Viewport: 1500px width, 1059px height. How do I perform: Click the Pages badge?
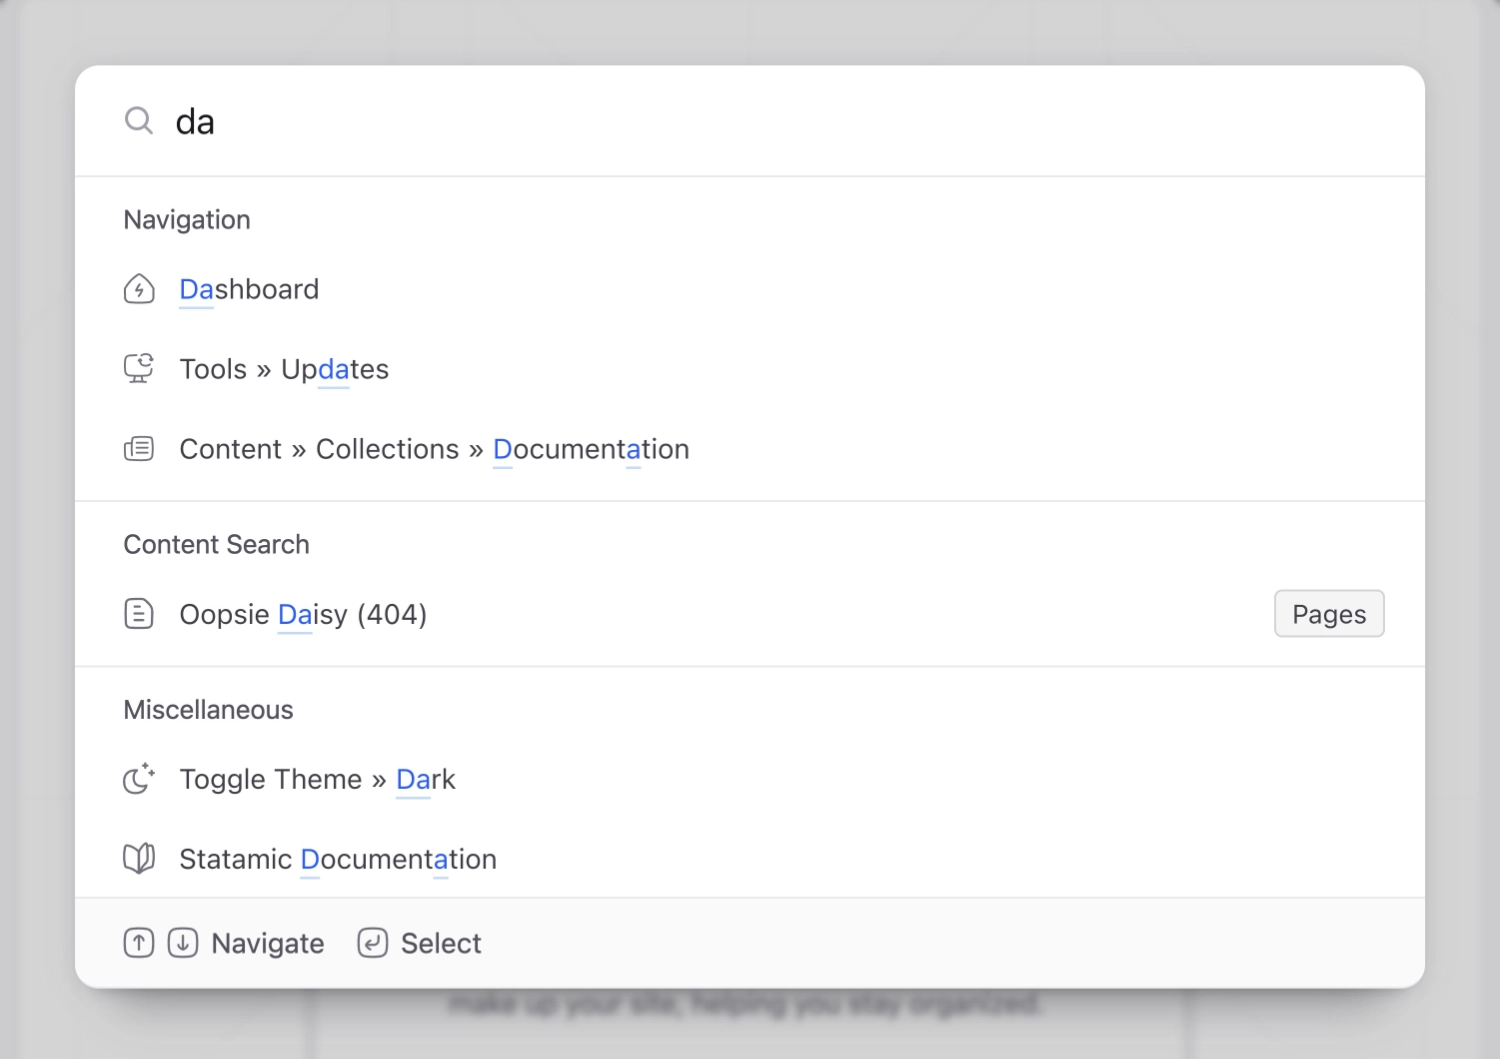tap(1329, 614)
